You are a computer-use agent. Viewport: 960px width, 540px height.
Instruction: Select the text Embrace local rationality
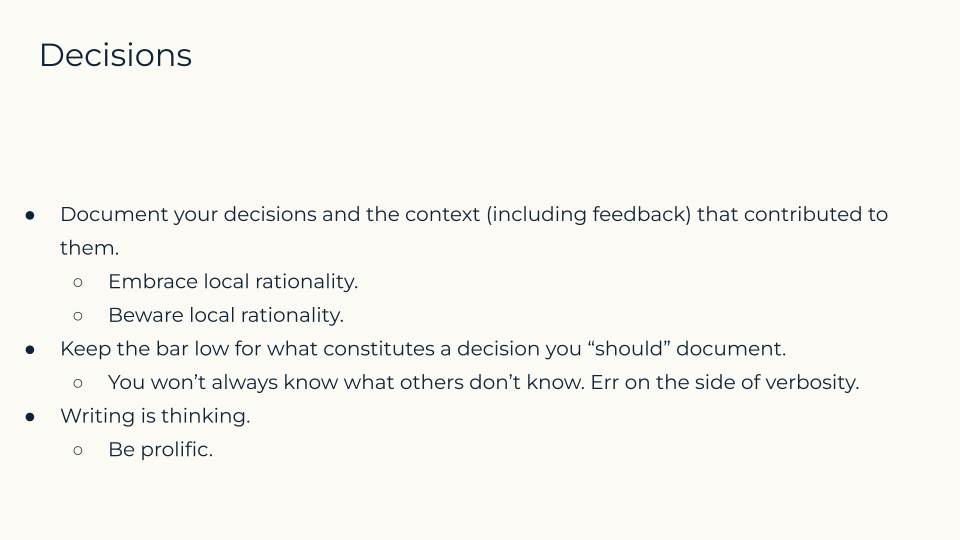point(233,282)
